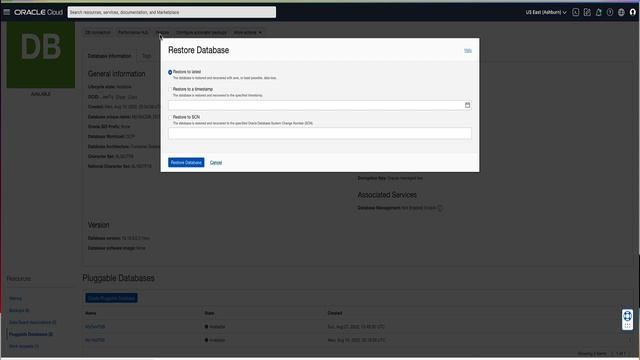Open the hamburger navigation menu

(7, 12)
